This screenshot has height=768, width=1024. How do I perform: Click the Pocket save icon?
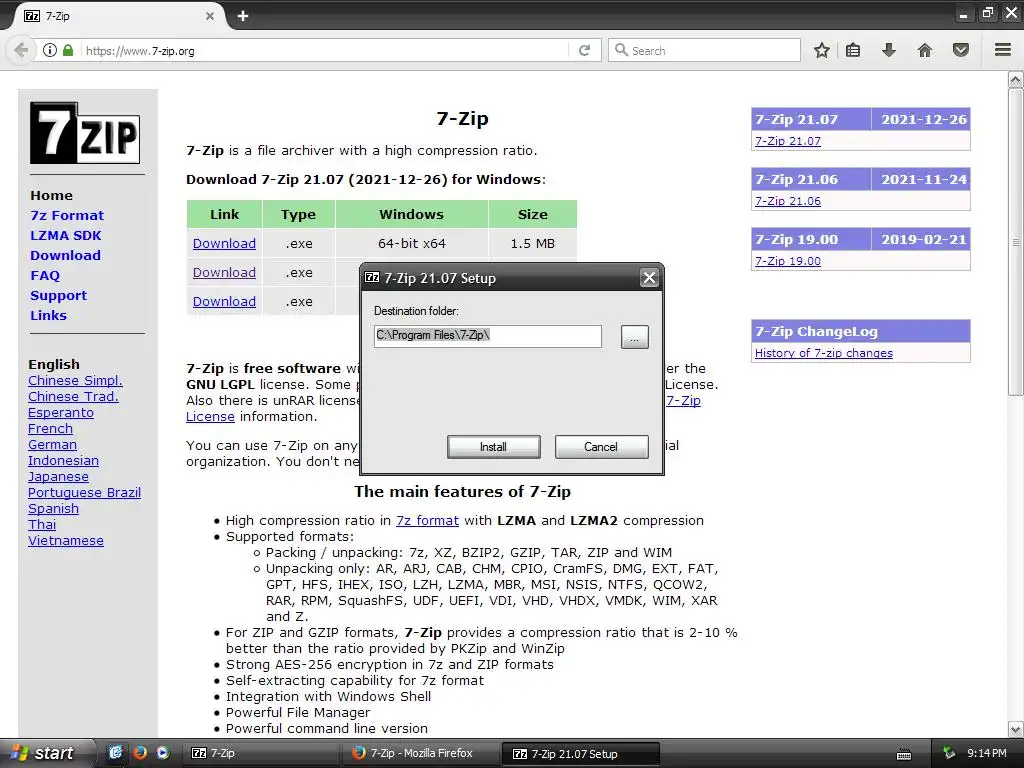point(961,50)
